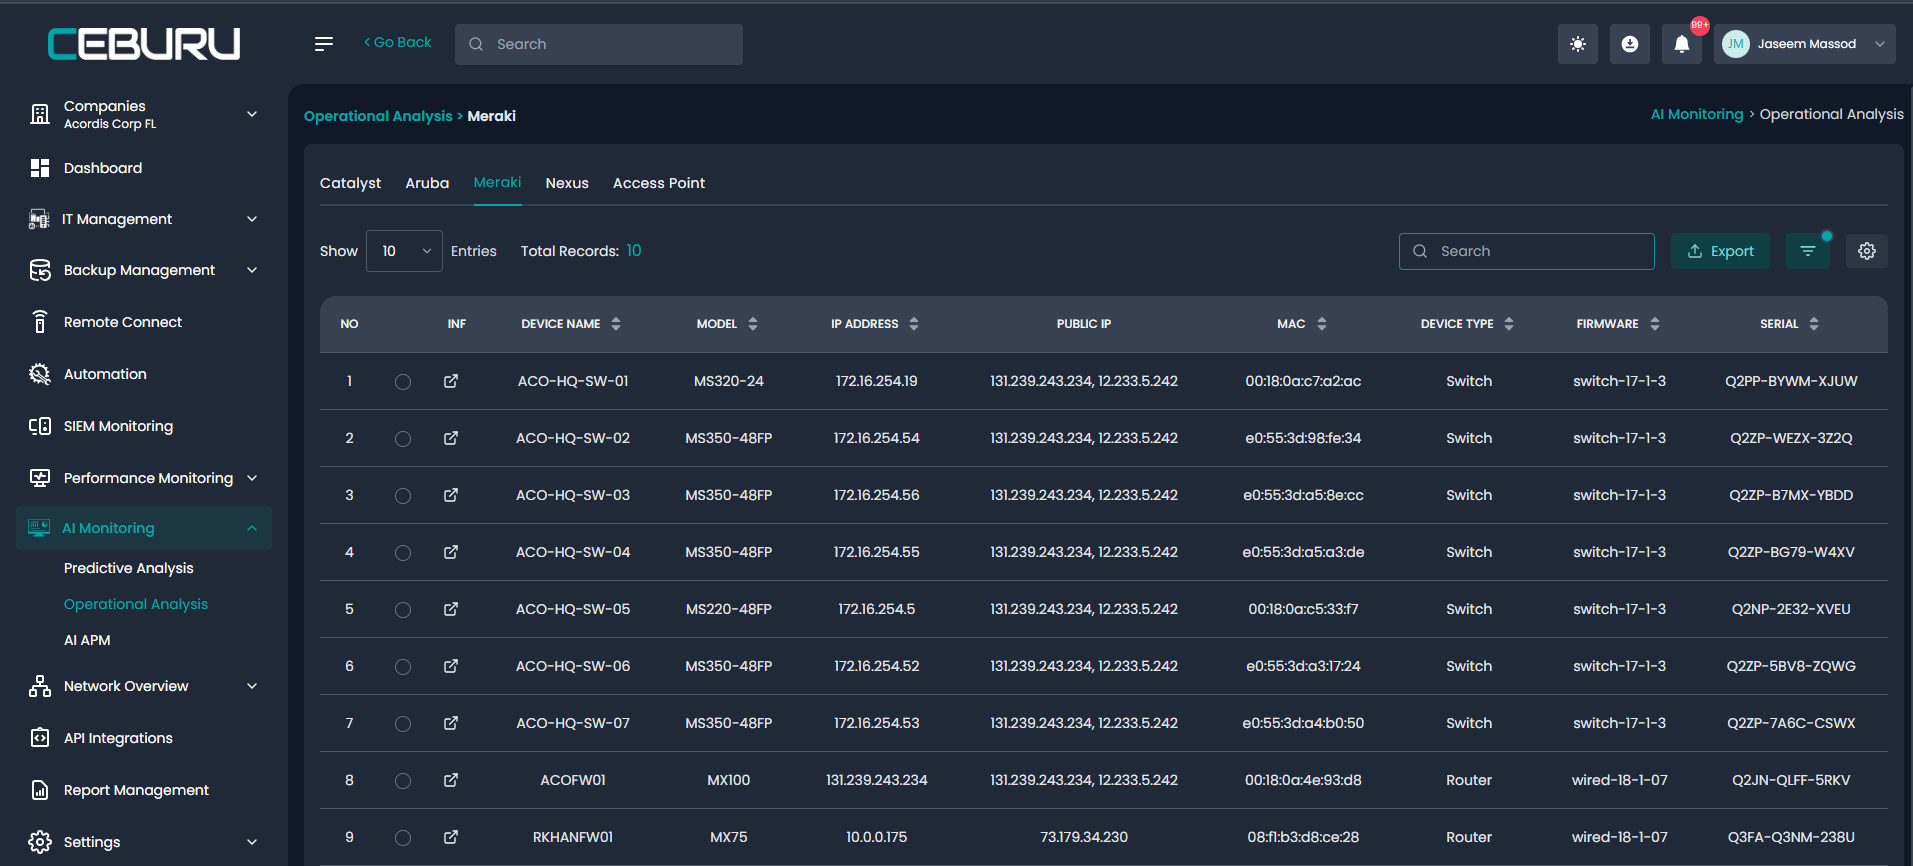Open Predictive Analysis submenu item

(x=129, y=568)
